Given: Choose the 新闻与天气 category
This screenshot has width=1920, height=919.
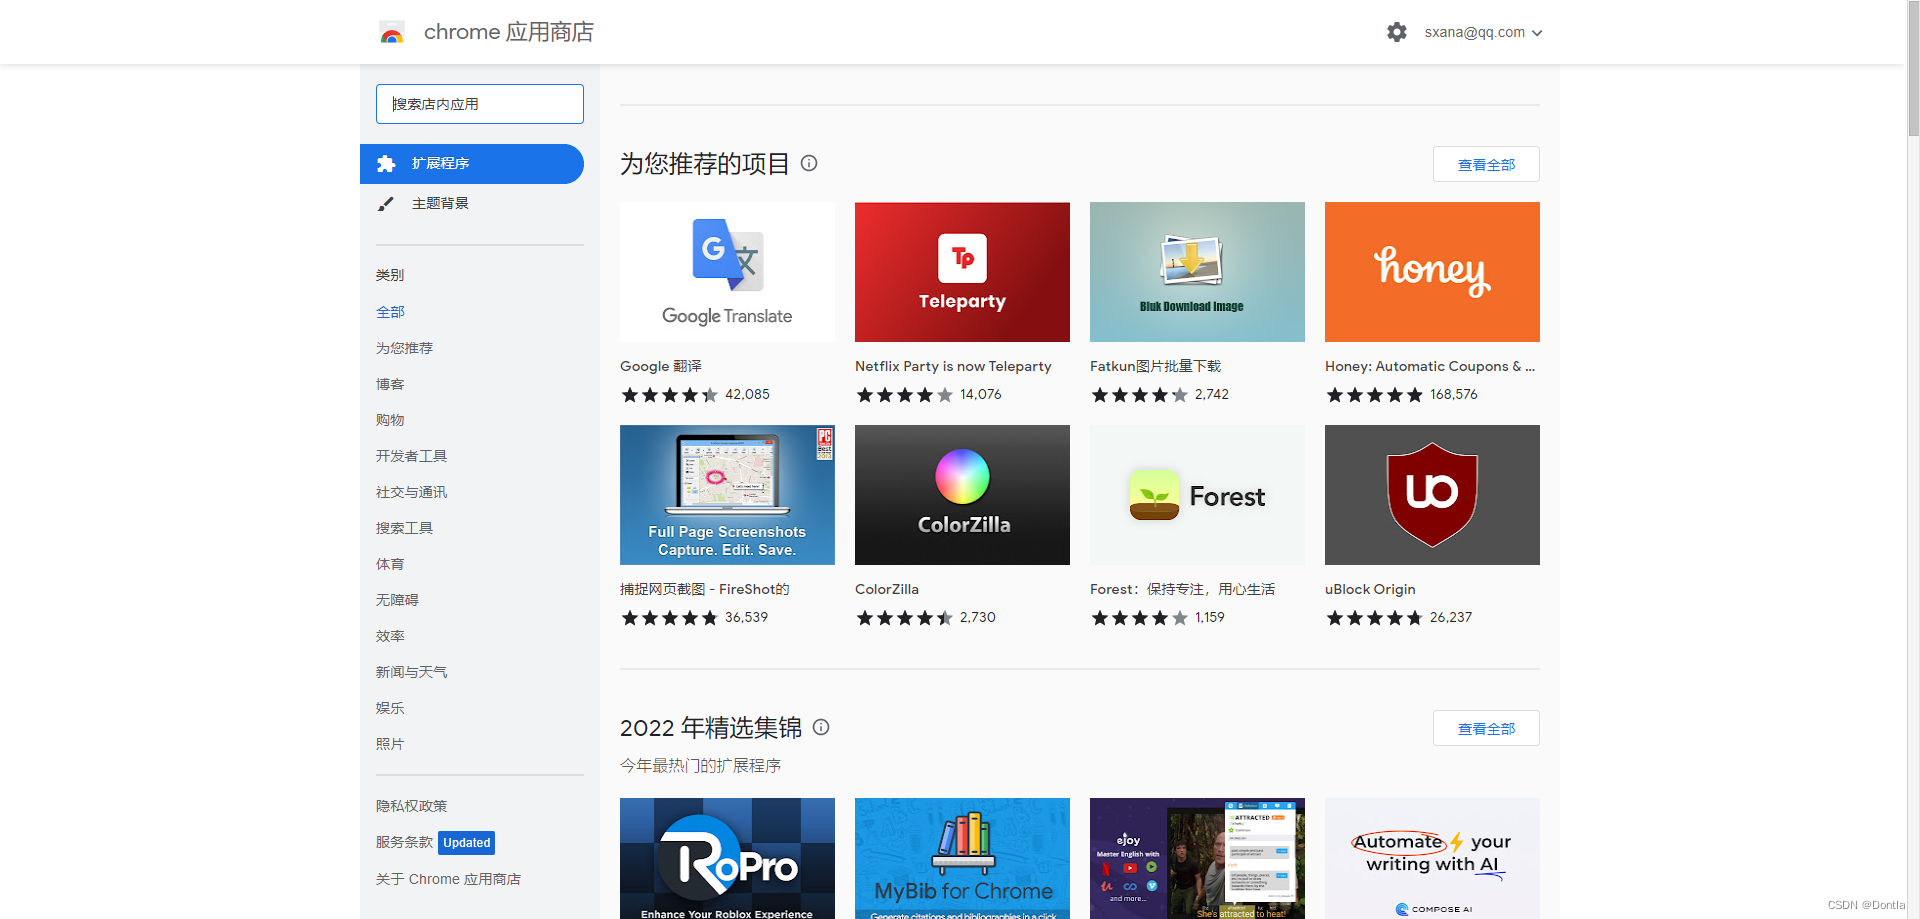Looking at the screenshot, I should 411,672.
